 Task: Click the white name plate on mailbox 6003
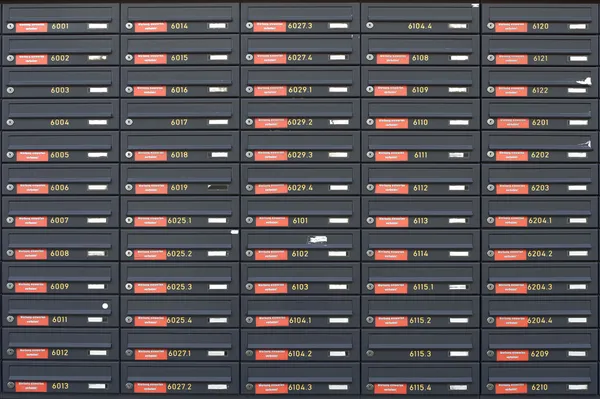click(x=98, y=90)
